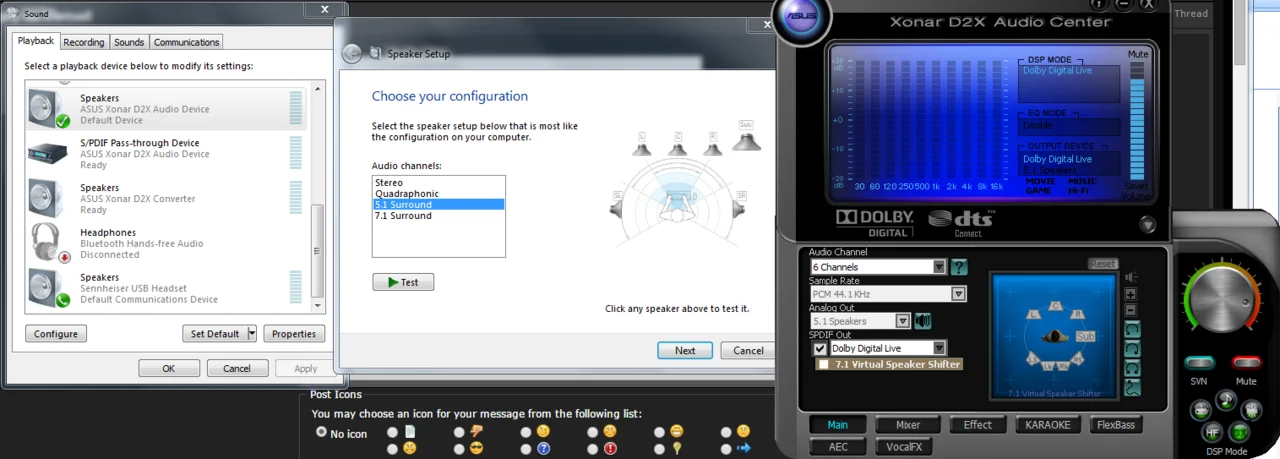Click OK in the Sound dialog

(x=169, y=368)
